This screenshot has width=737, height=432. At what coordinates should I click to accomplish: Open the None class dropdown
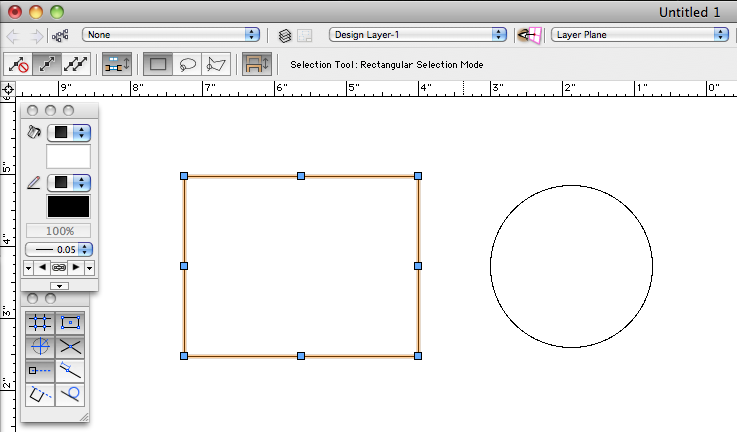click(x=171, y=34)
